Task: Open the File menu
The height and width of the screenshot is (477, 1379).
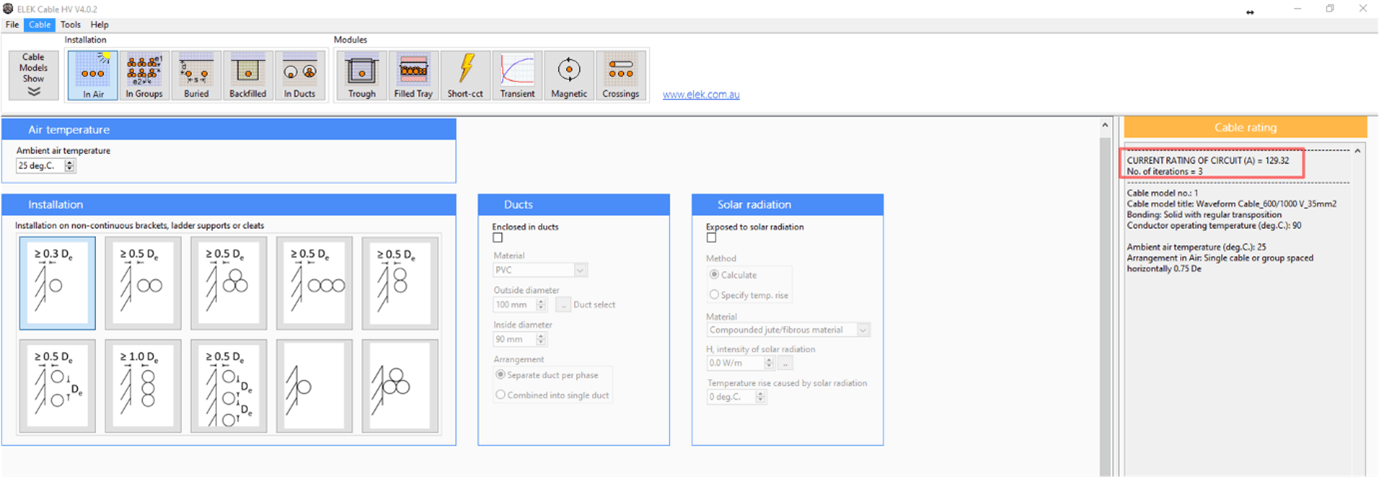Action: point(12,24)
